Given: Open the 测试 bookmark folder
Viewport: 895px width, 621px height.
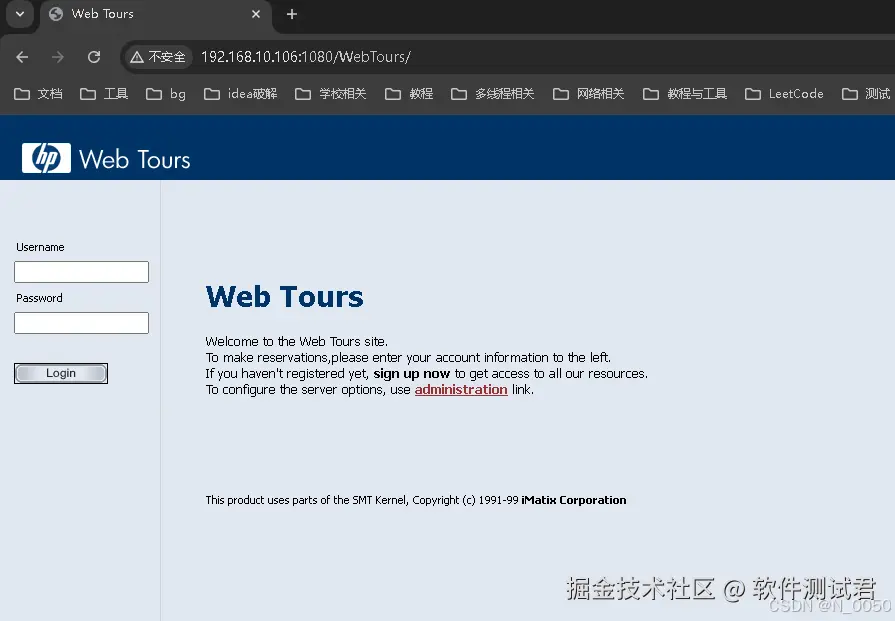Looking at the screenshot, I should point(866,94).
